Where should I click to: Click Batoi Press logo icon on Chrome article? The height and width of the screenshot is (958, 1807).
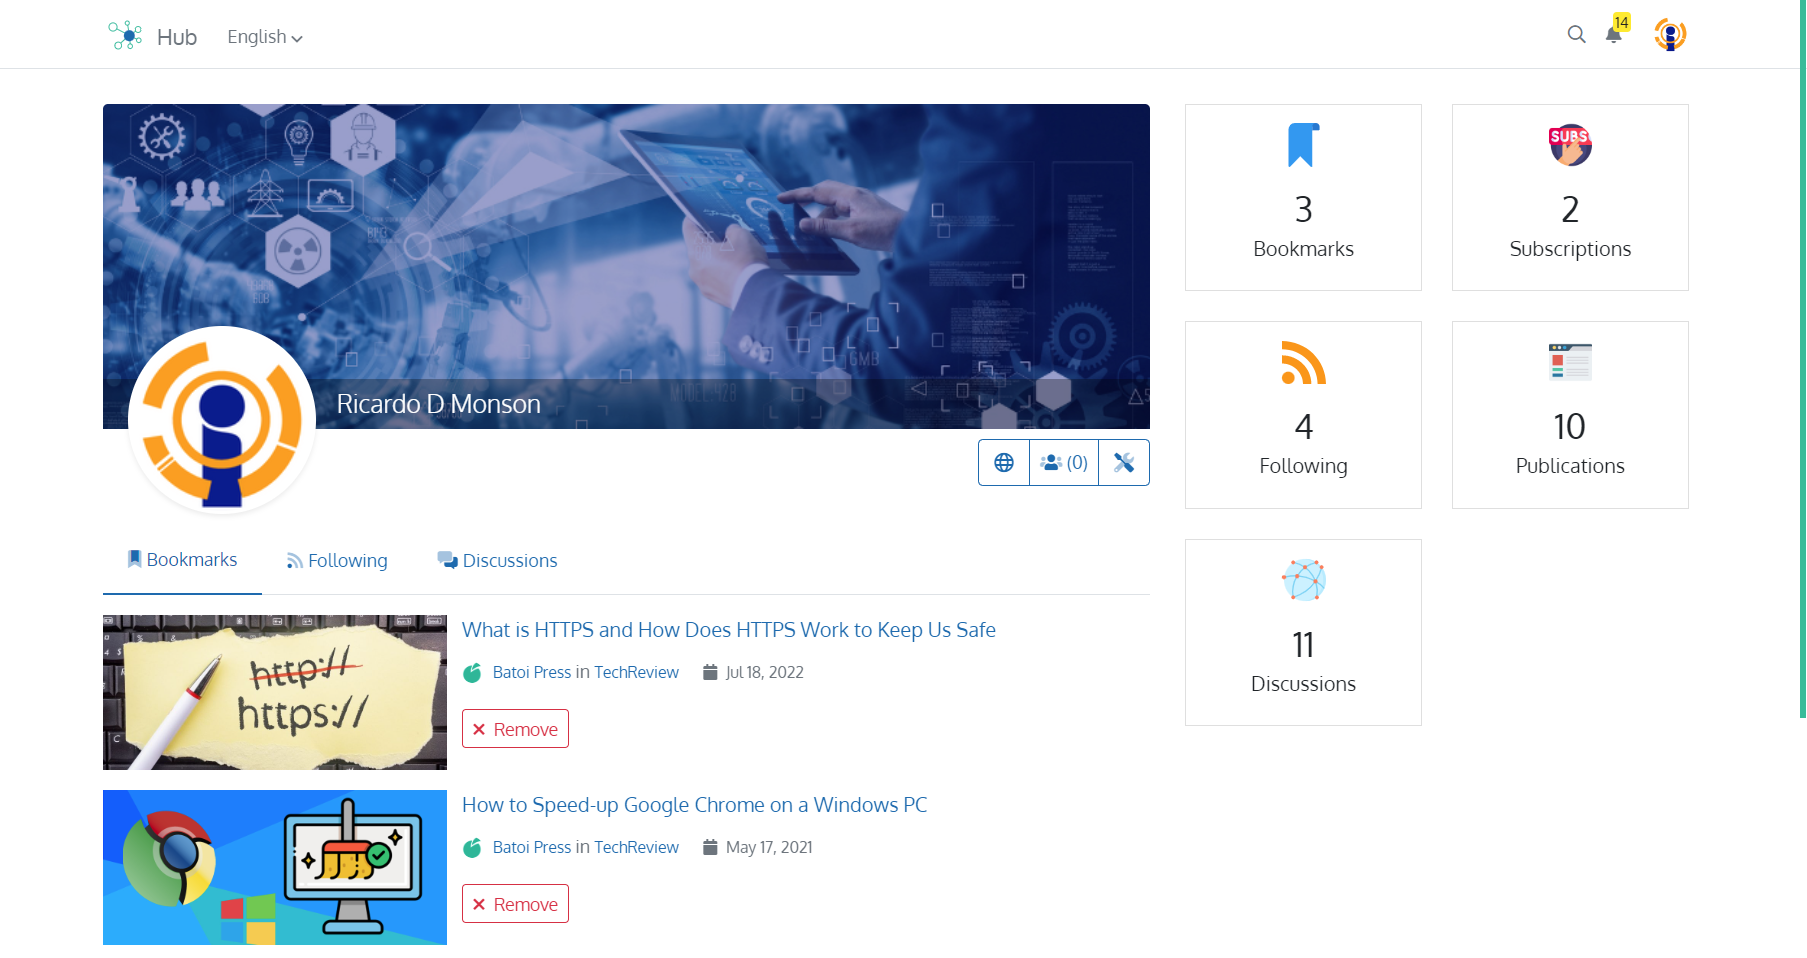click(472, 848)
